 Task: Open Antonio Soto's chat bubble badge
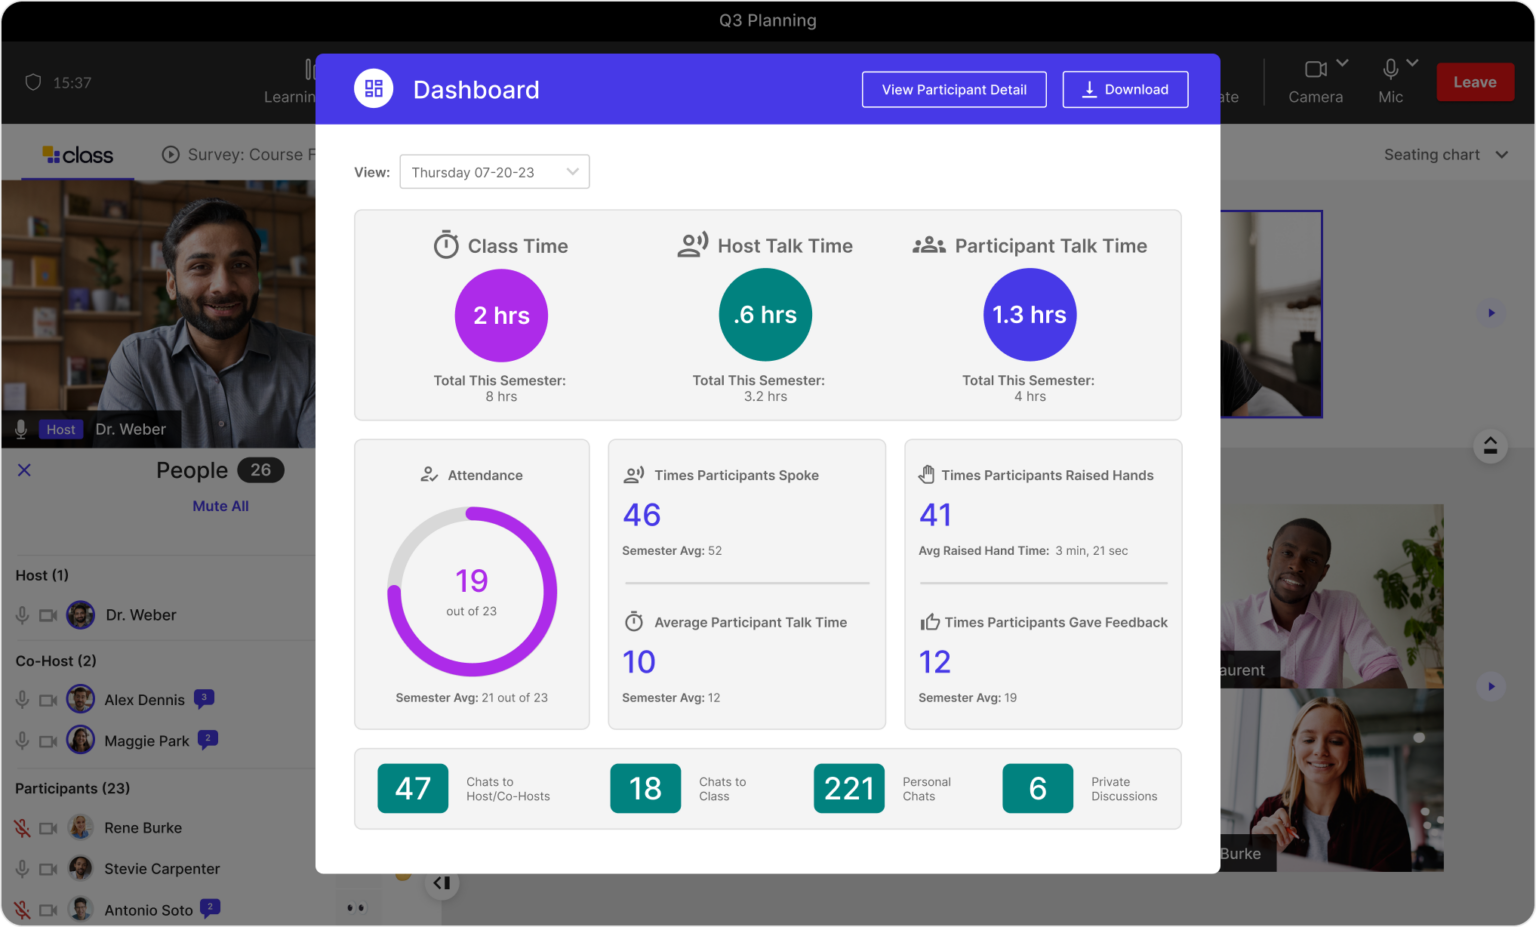pos(210,908)
